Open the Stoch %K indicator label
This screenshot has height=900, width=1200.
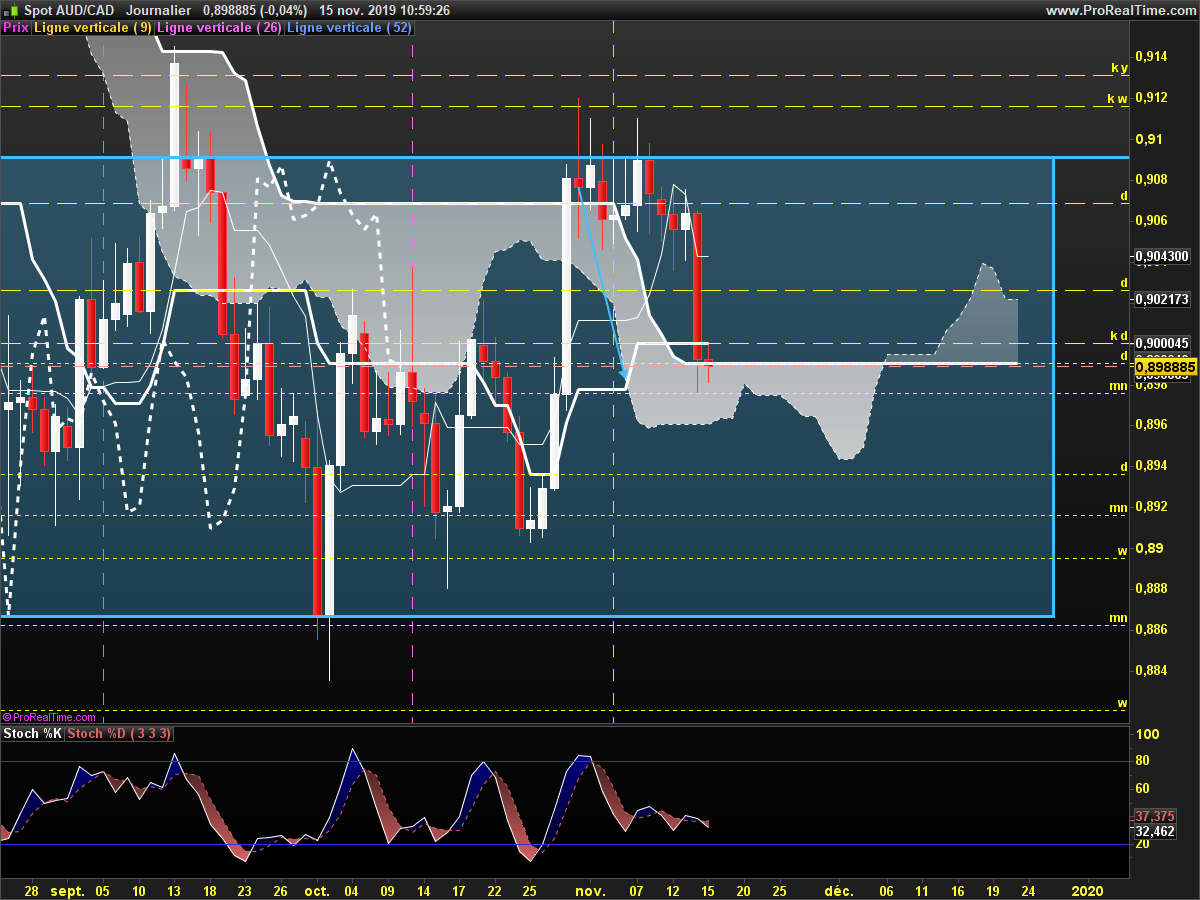tap(33, 734)
